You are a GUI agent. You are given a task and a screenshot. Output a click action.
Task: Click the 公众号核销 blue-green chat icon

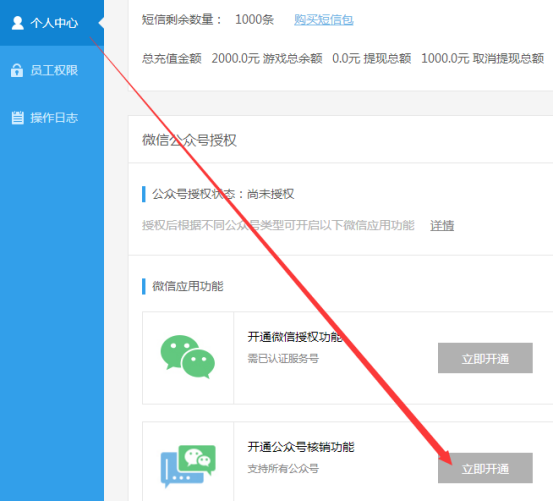pos(188,466)
